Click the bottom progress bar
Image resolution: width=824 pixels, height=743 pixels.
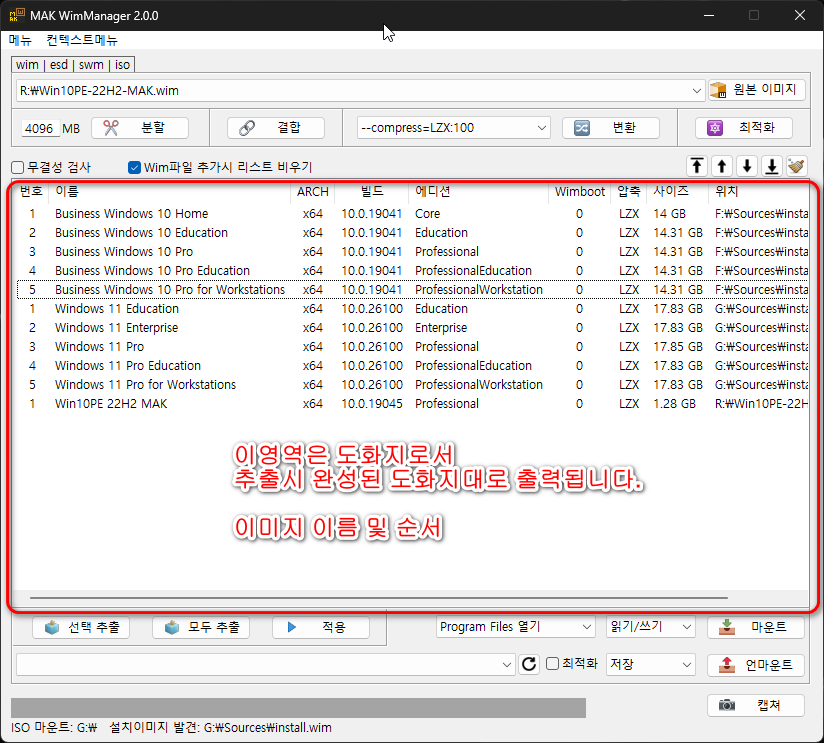click(298, 708)
